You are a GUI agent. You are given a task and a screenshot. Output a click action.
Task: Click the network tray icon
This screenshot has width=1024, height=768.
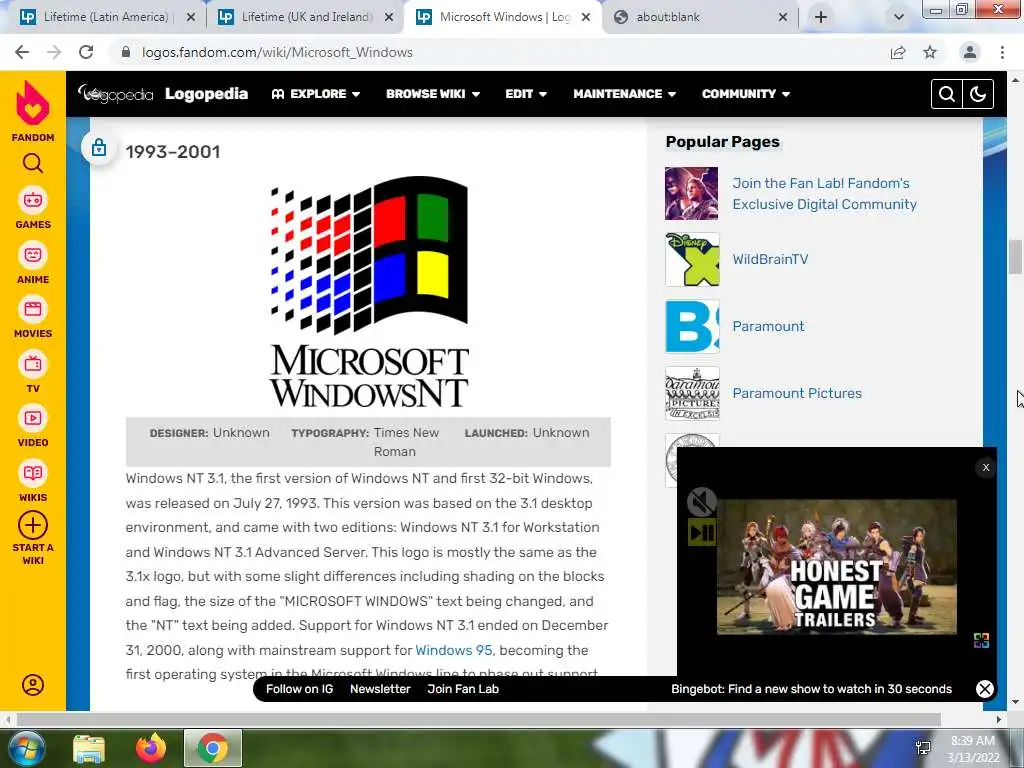point(923,748)
